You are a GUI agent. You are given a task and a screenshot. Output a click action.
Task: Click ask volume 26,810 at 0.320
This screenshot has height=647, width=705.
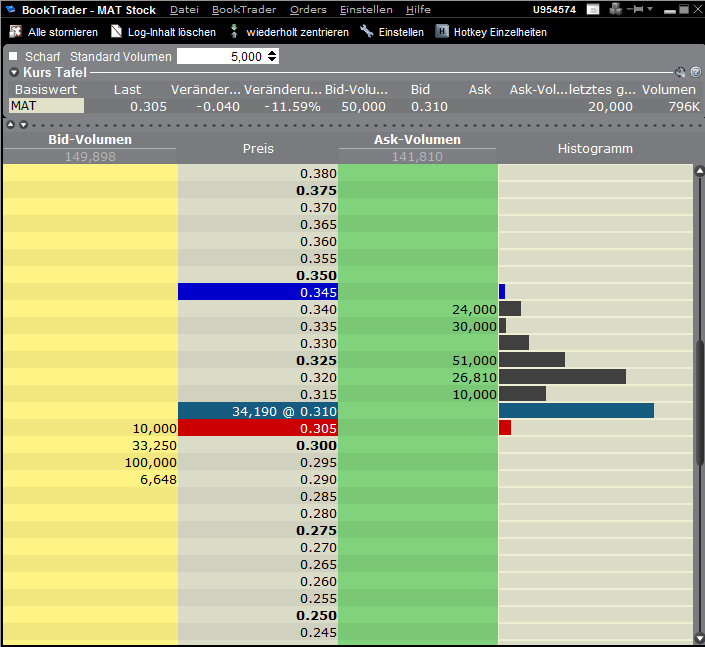(474, 378)
